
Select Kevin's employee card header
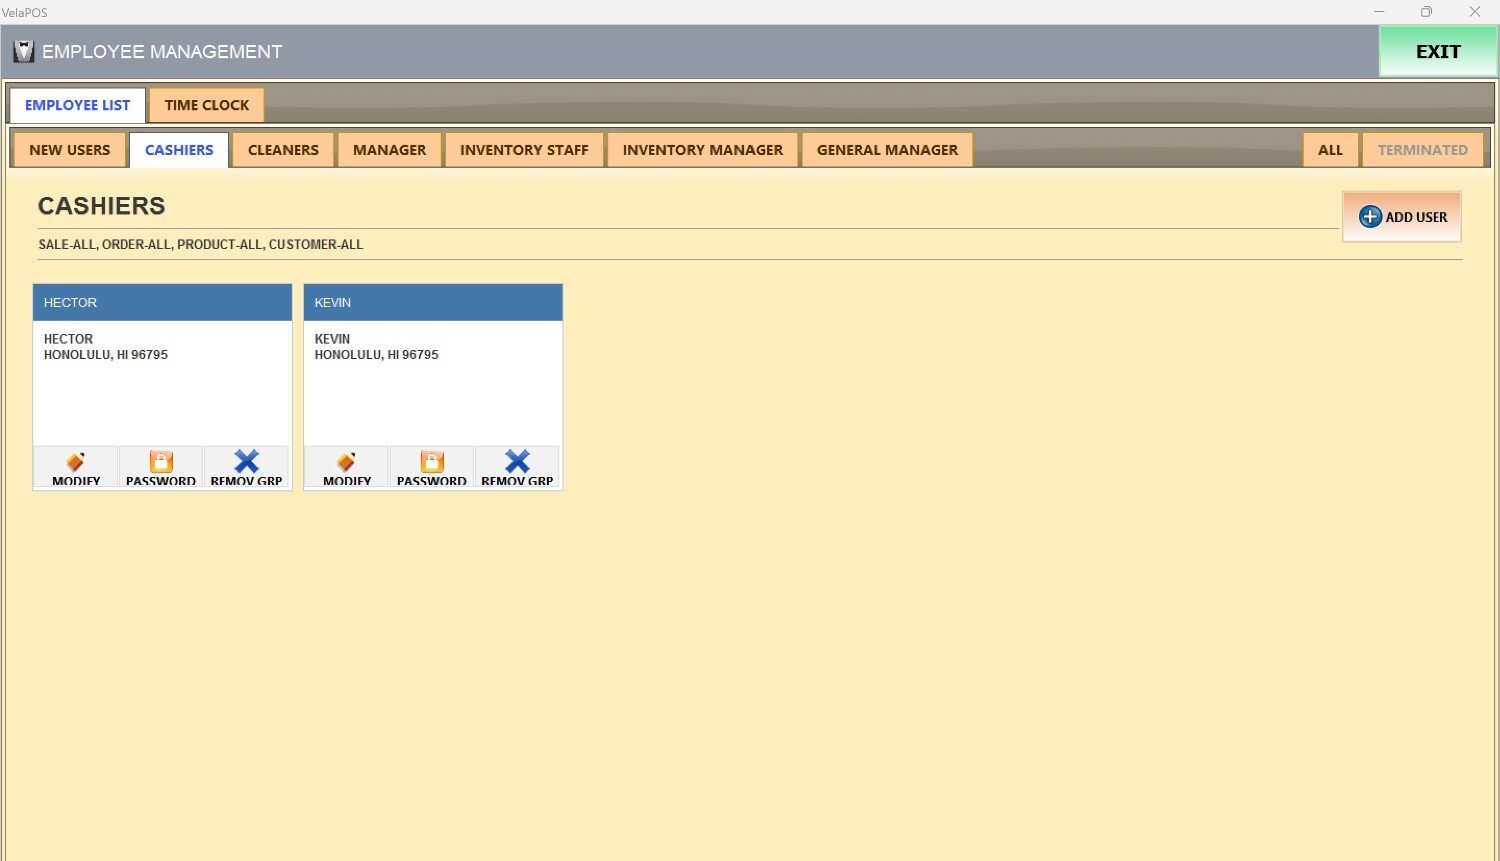[433, 302]
